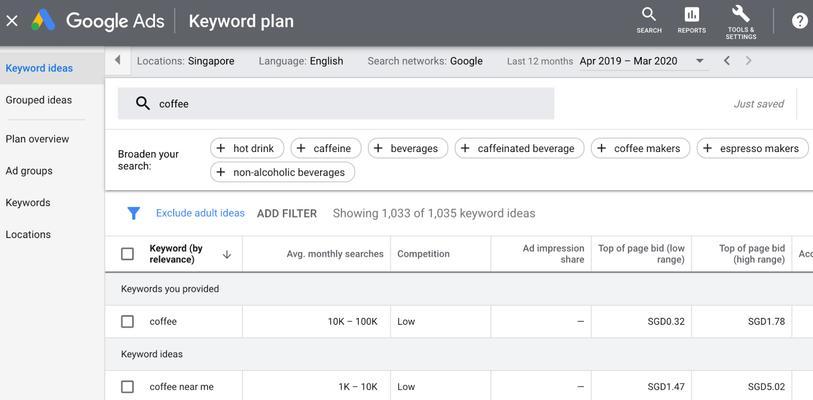The width and height of the screenshot is (813, 400).
Task: Click Exclude adult ideas link
Action: click(x=200, y=213)
